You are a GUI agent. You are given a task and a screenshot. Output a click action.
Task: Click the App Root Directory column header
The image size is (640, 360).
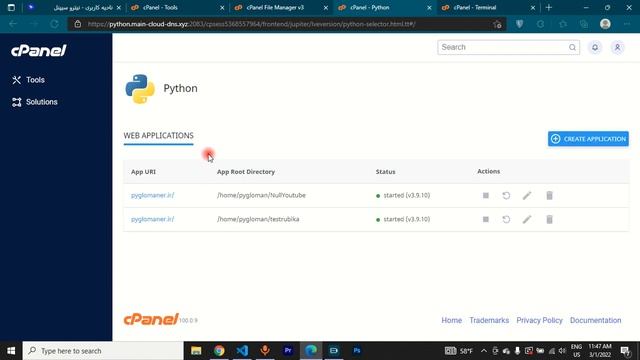tap(246, 172)
